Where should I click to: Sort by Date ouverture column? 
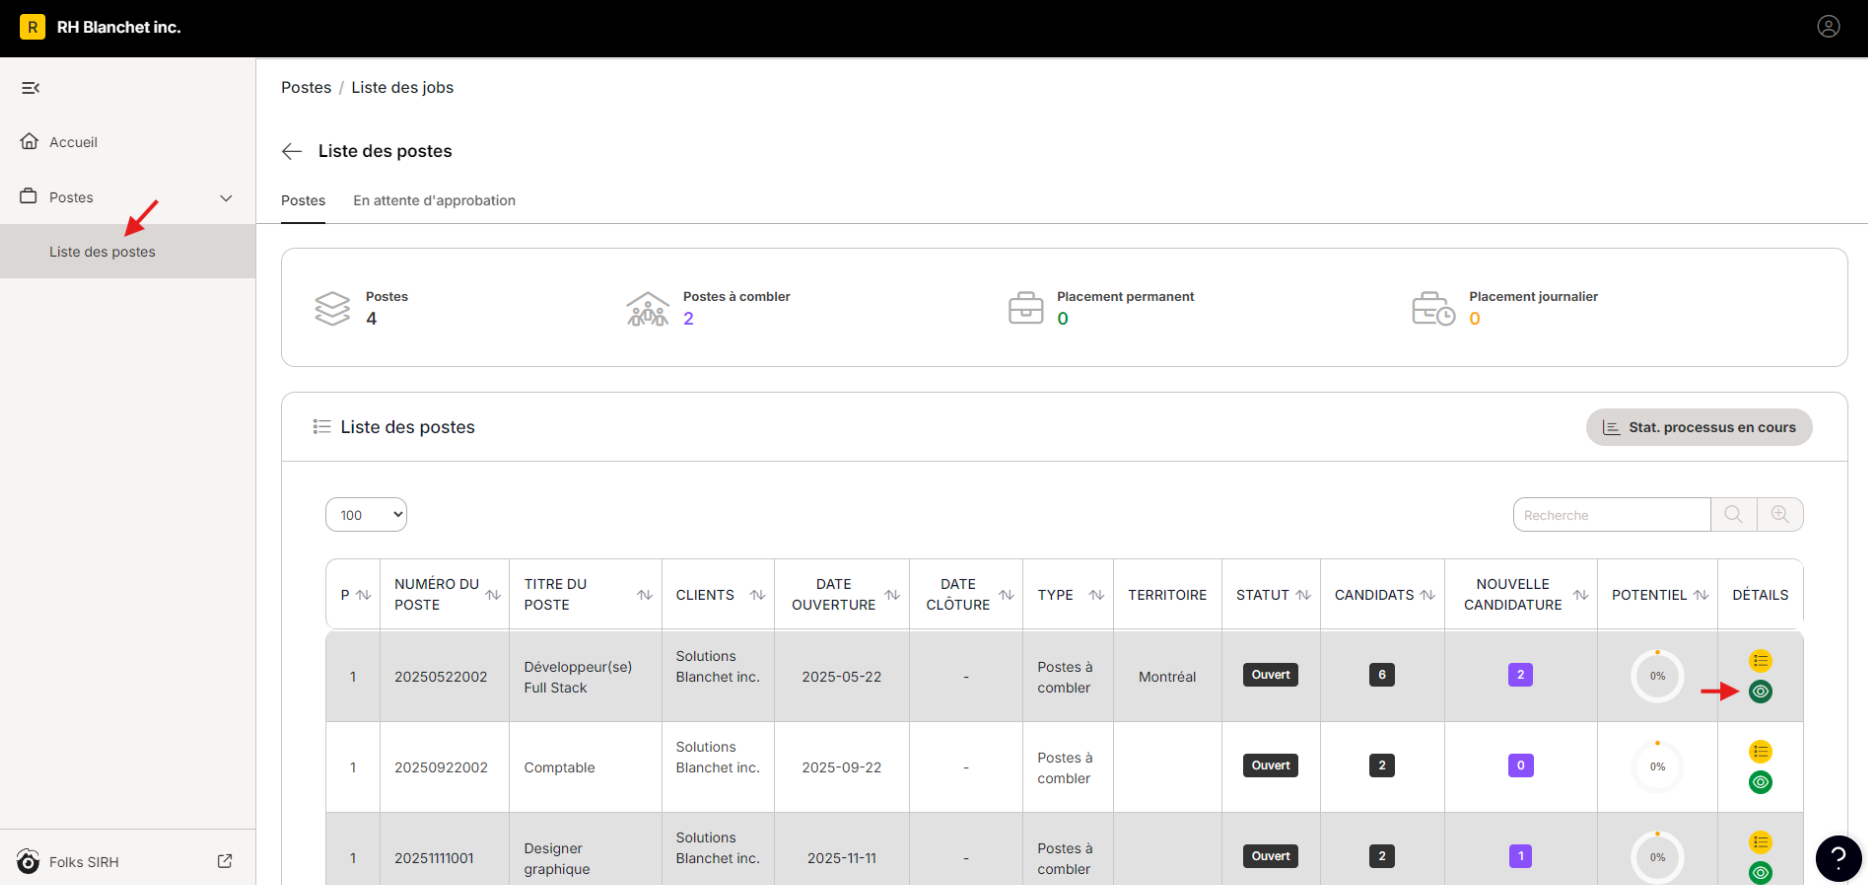pyautogui.click(x=892, y=595)
